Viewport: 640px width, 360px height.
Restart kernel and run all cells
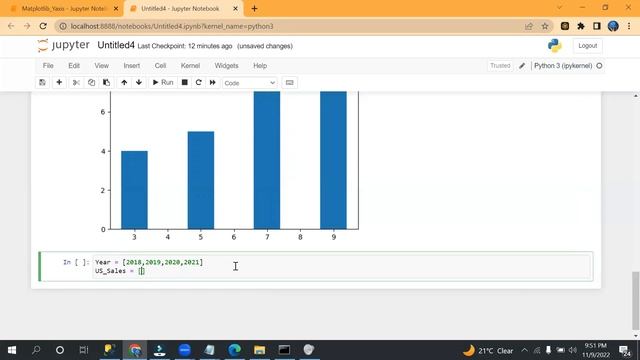213,82
